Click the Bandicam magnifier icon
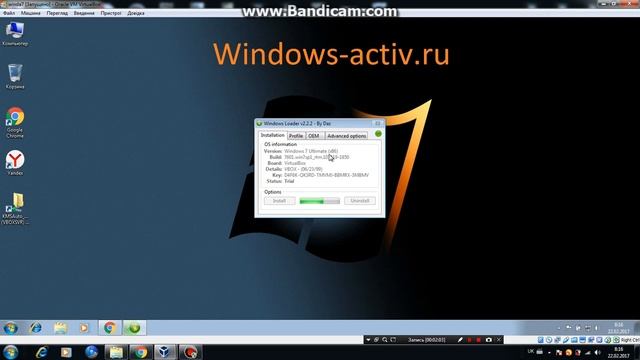Screen dimensions: 640x360 click(x=384, y=340)
